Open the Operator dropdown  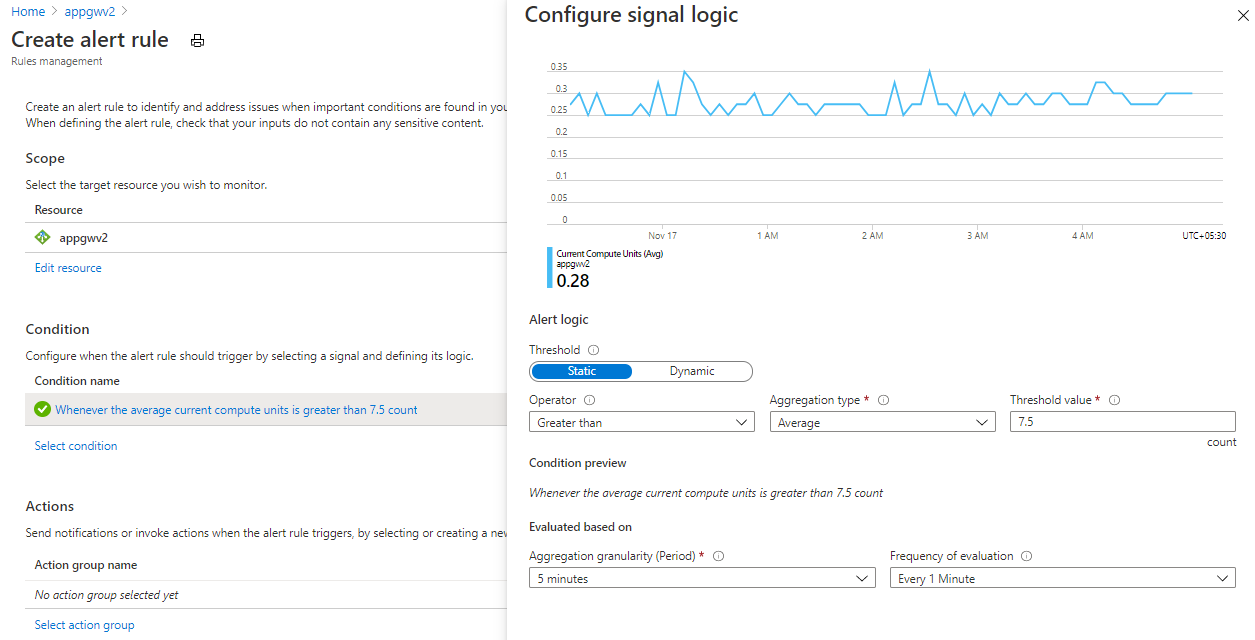pyautogui.click(x=641, y=423)
